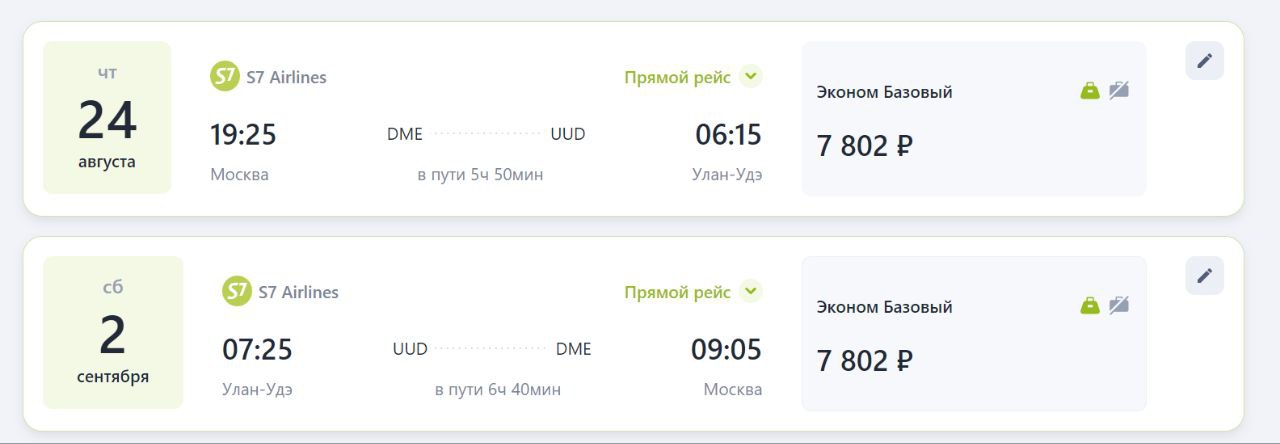Click the S7 logo on the Moscow departure flight

[x=225, y=77]
